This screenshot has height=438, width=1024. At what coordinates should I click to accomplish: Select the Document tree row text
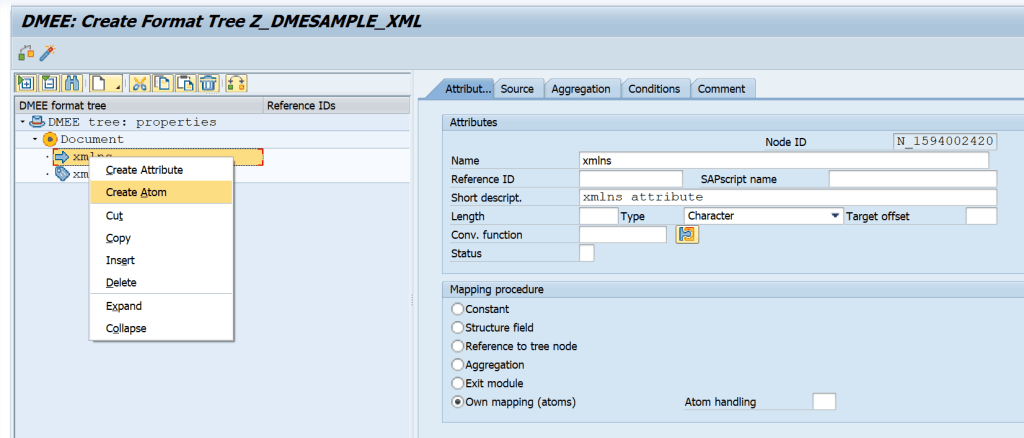tap(92, 140)
